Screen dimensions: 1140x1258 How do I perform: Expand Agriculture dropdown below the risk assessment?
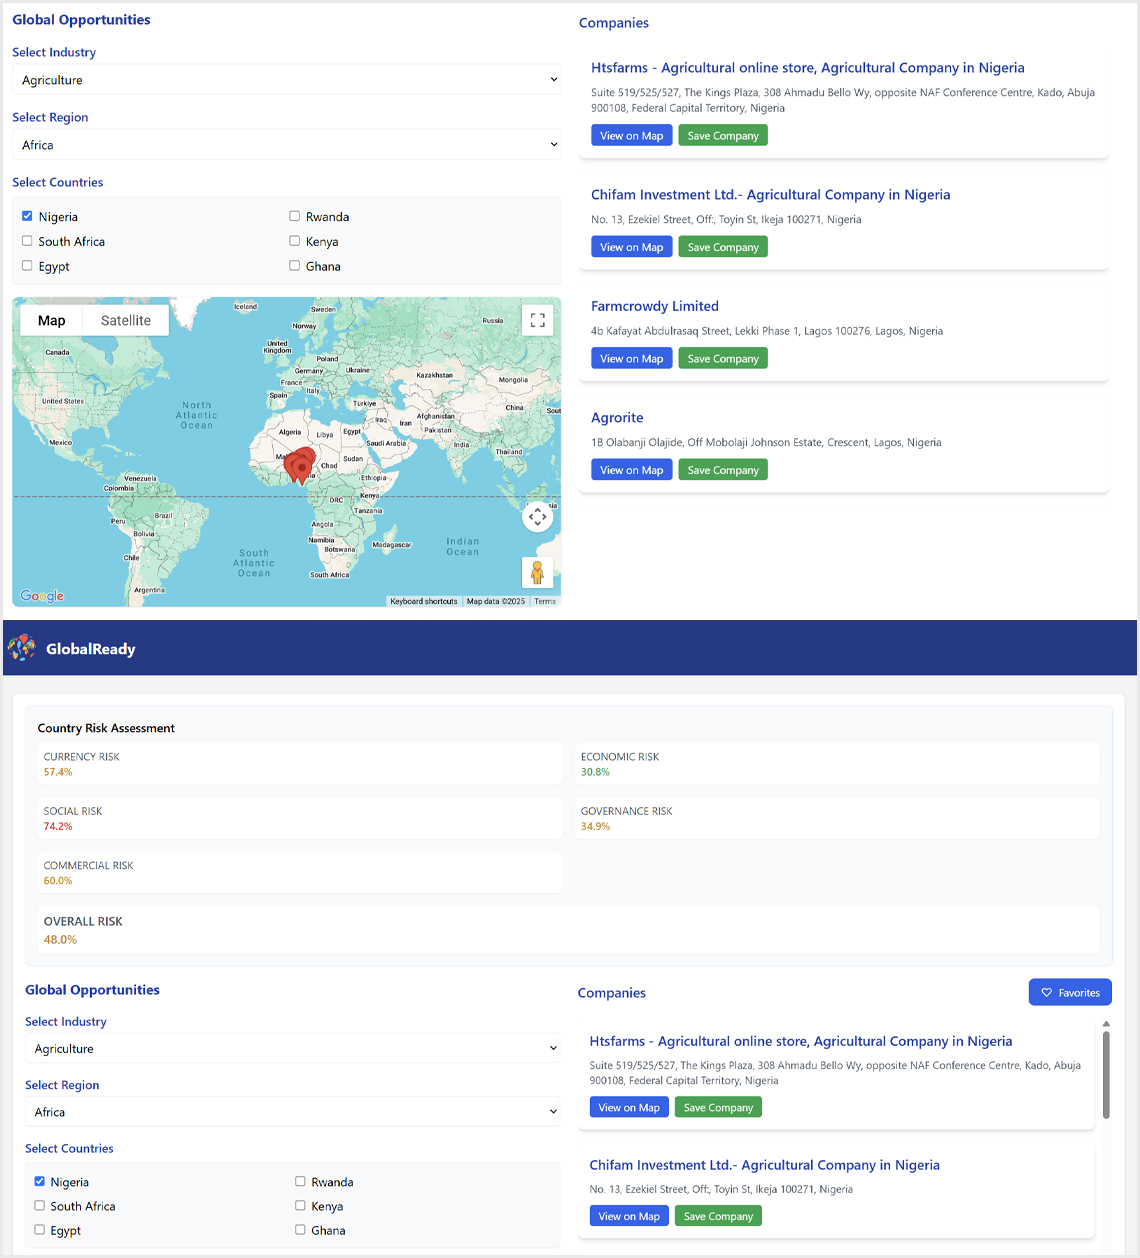292,1048
